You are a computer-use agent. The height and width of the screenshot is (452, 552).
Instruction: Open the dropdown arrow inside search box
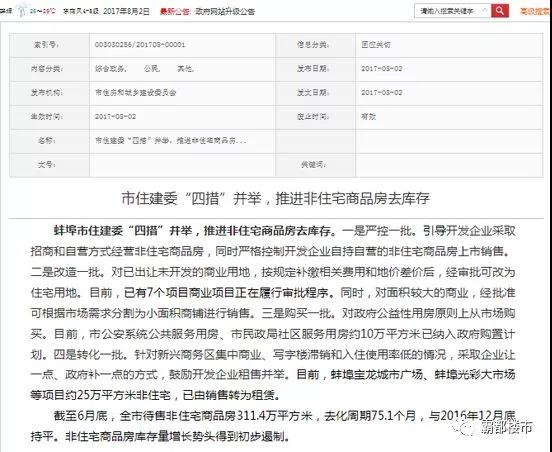point(484,11)
